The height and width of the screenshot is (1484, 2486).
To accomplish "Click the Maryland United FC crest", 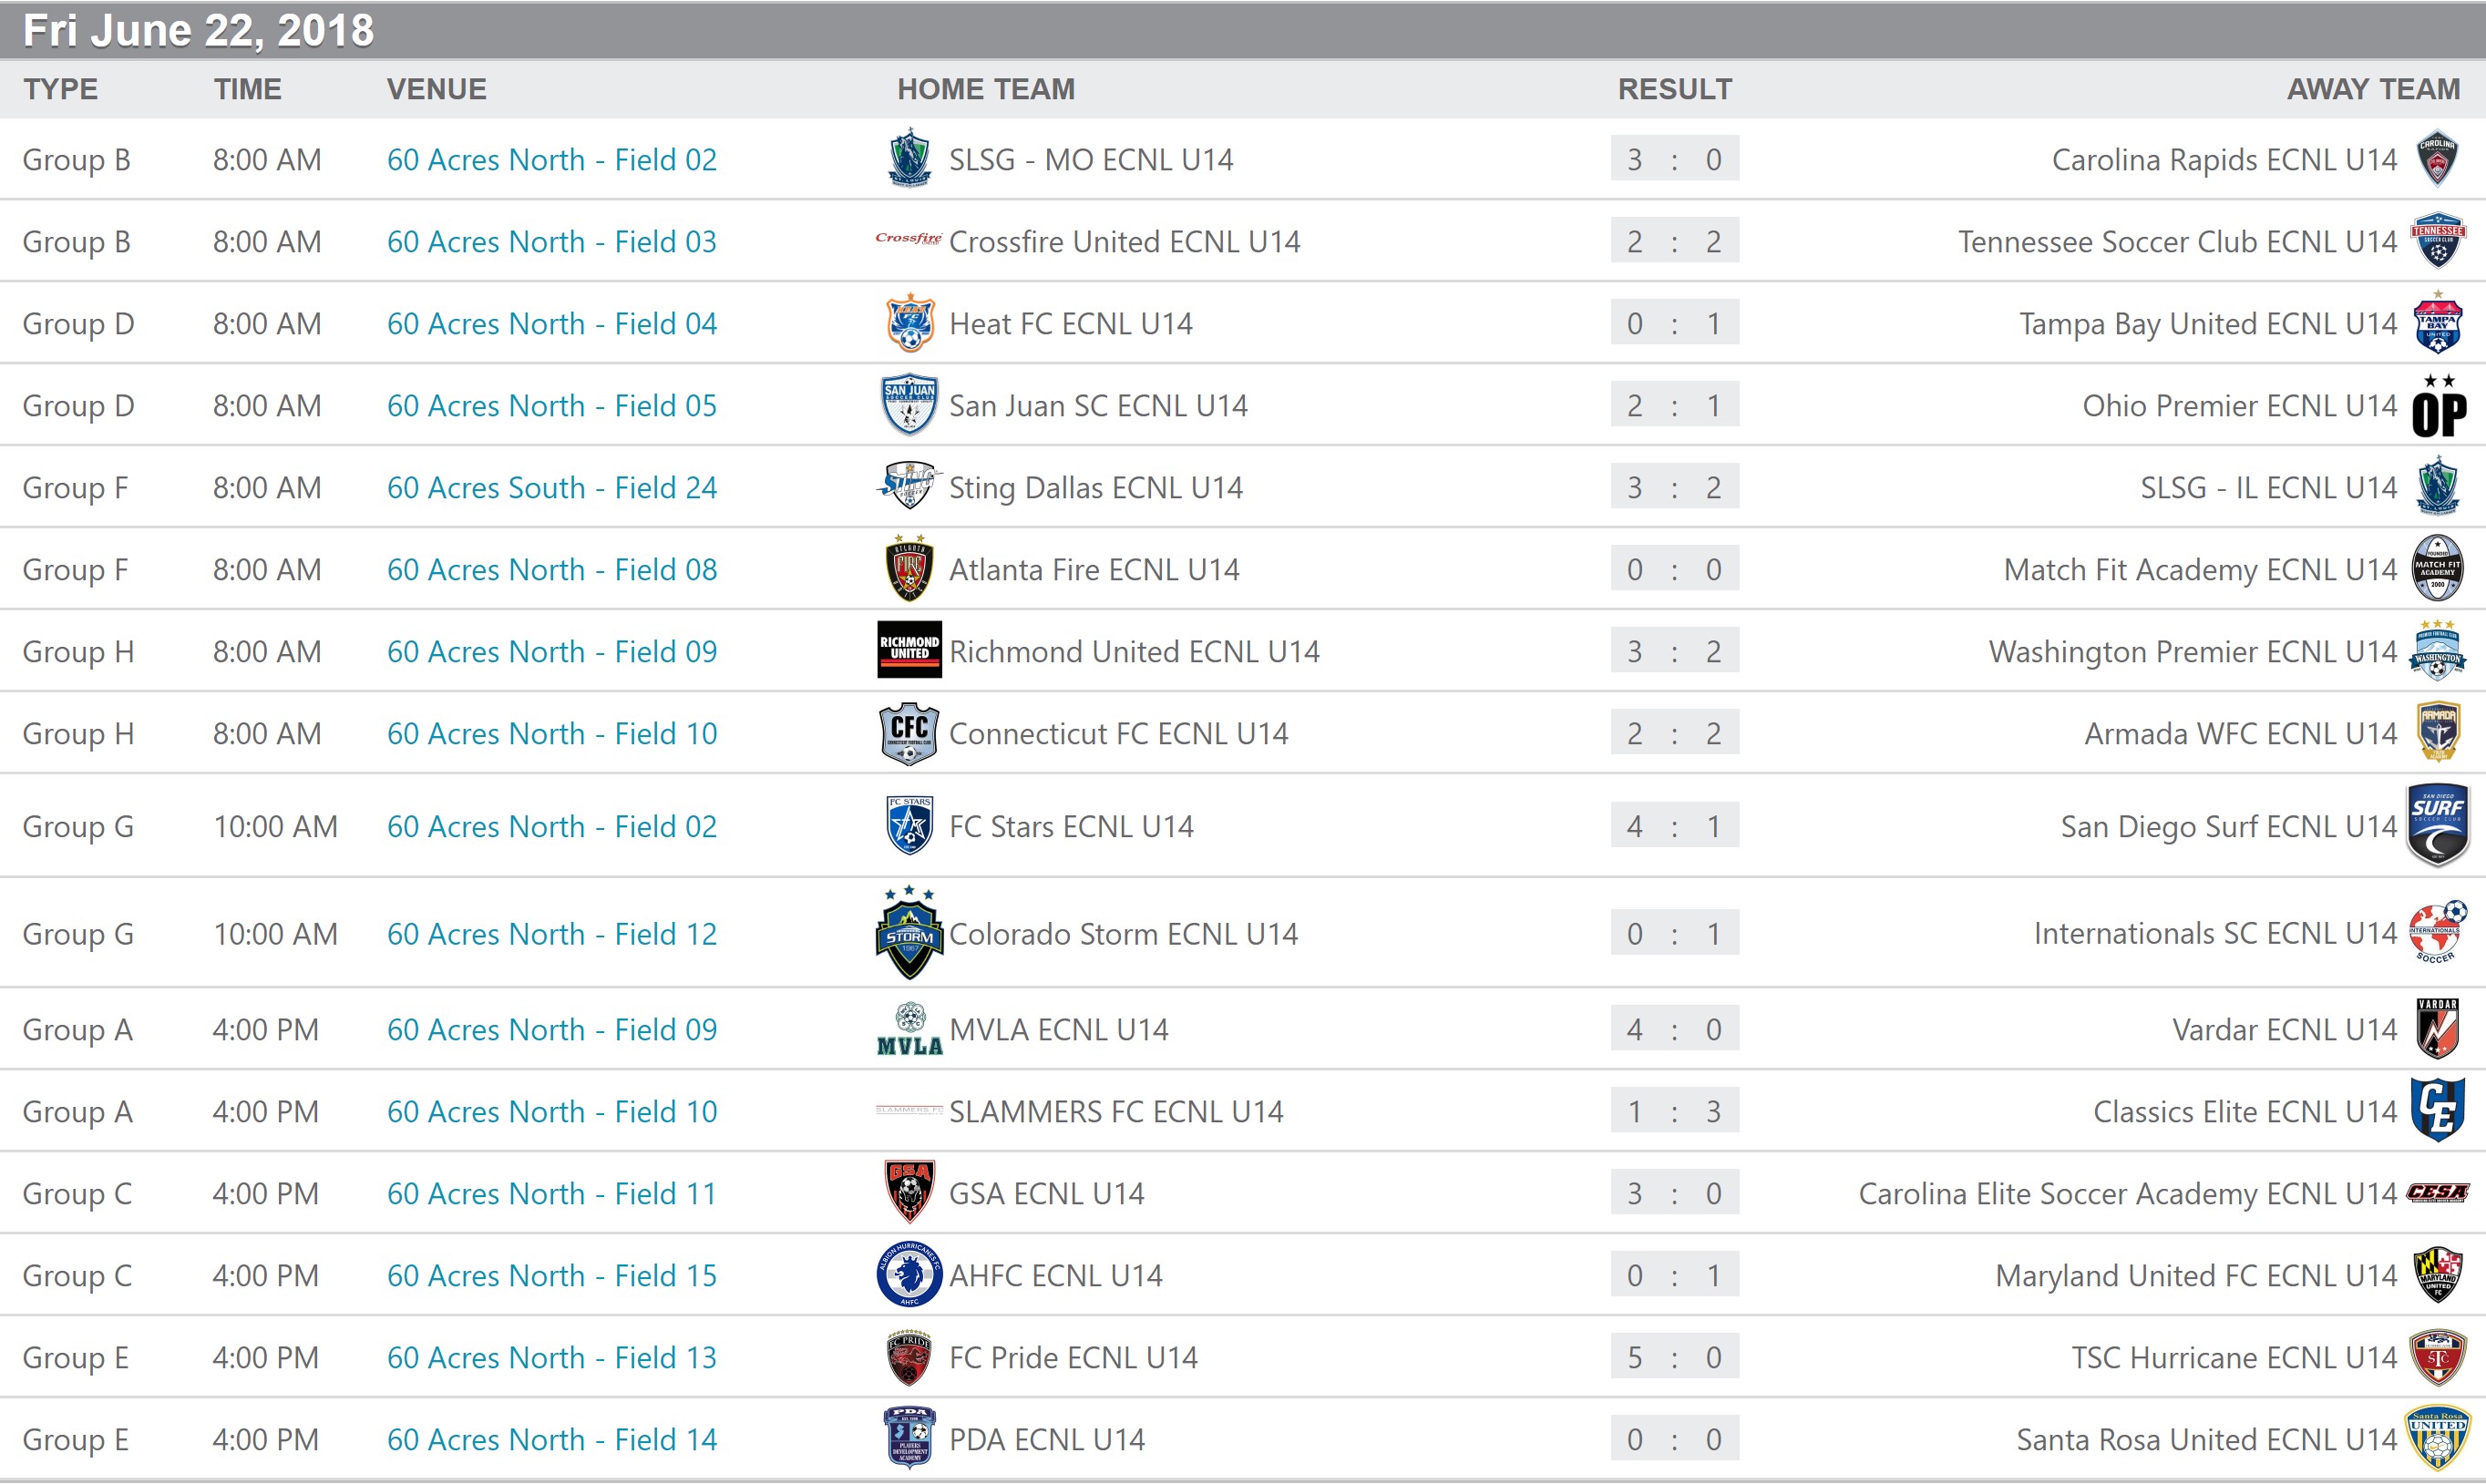I will [2437, 1275].
